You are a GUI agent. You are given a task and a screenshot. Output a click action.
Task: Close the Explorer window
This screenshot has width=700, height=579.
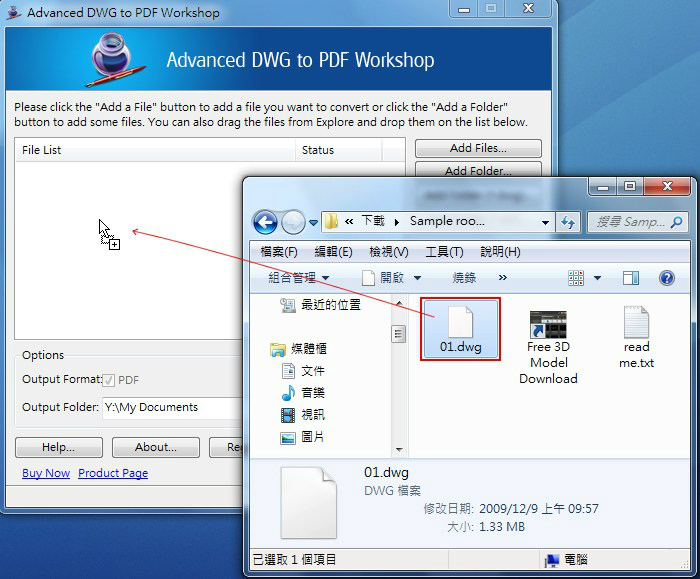(667, 186)
